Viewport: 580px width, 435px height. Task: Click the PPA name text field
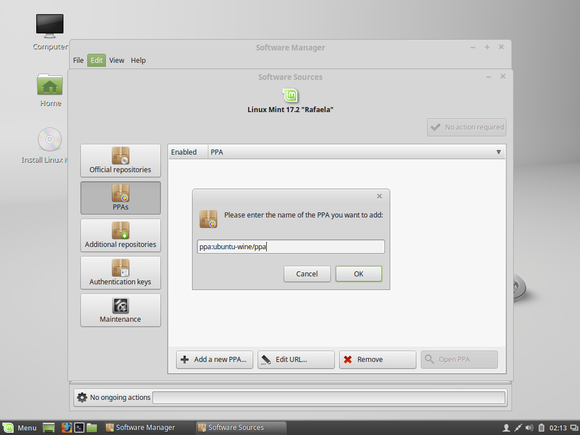pyautogui.click(x=291, y=247)
